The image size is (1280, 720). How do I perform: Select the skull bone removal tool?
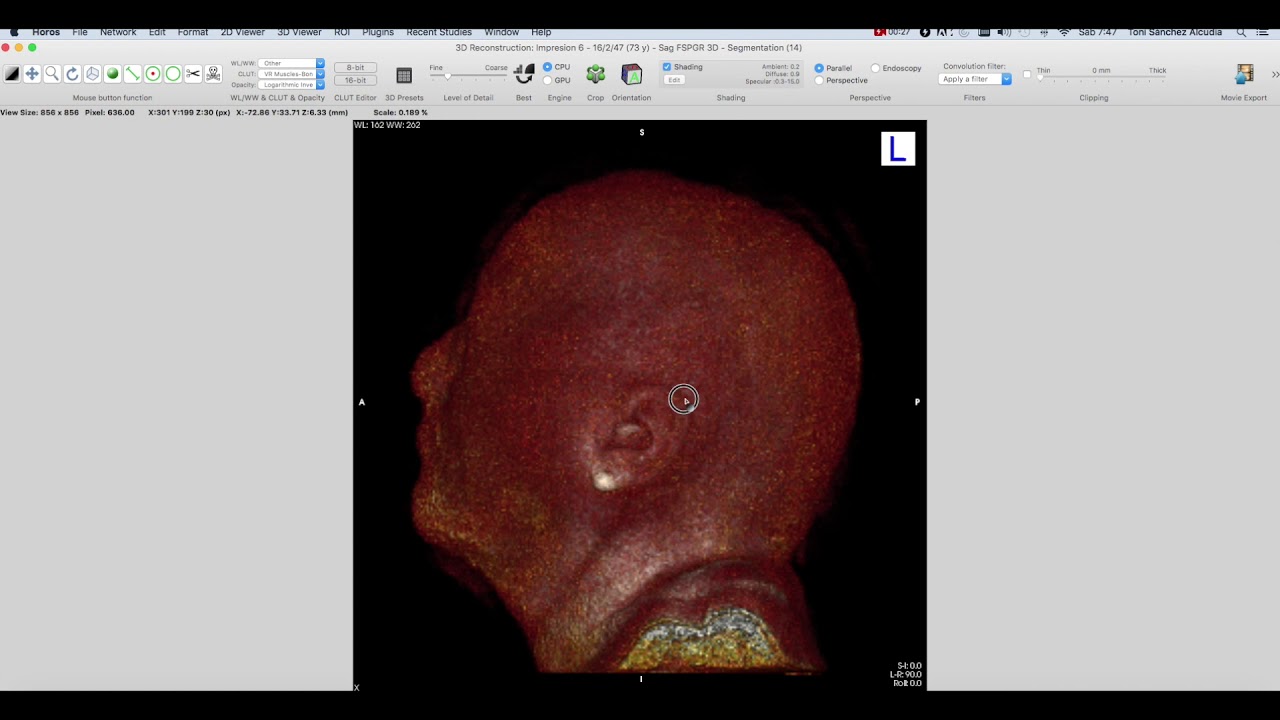click(213, 74)
